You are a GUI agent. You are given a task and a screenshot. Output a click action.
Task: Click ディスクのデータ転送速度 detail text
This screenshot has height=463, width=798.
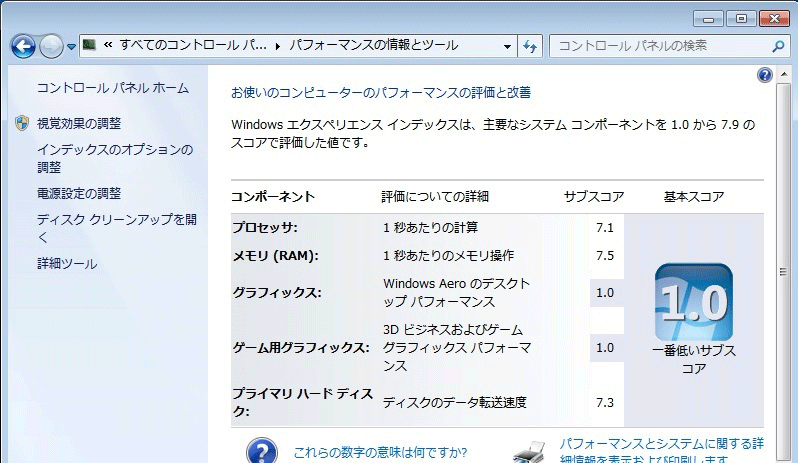(454, 402)
